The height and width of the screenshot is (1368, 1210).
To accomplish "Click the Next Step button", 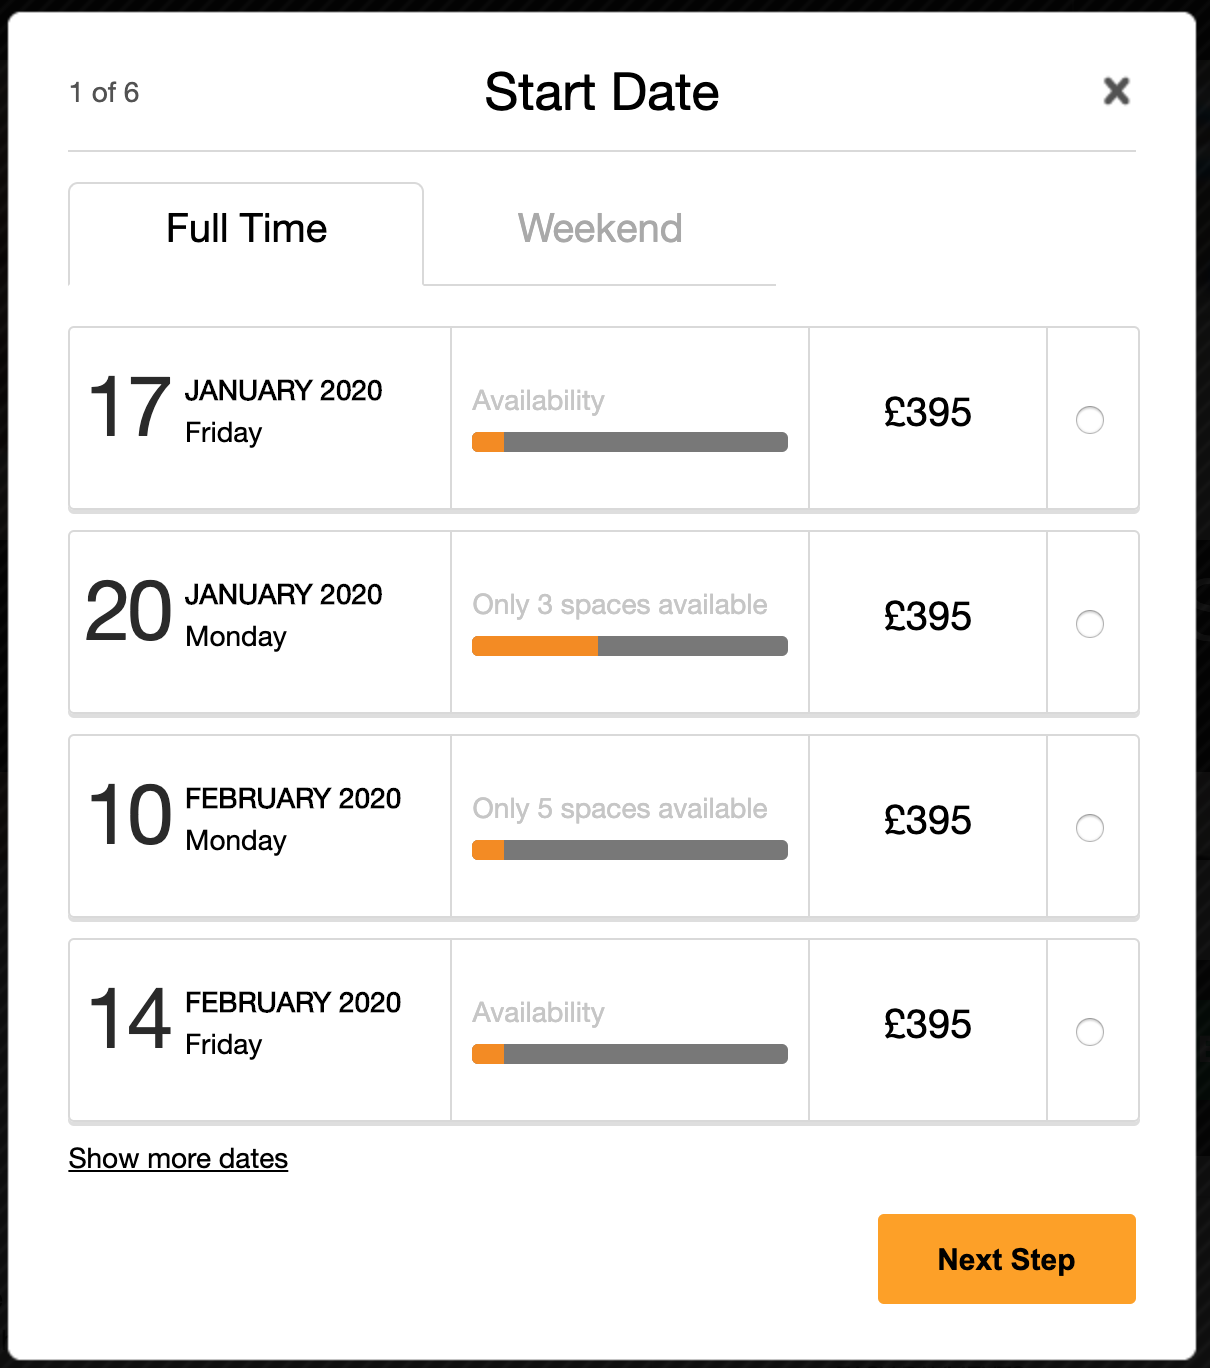I will click(1006, 1259).
